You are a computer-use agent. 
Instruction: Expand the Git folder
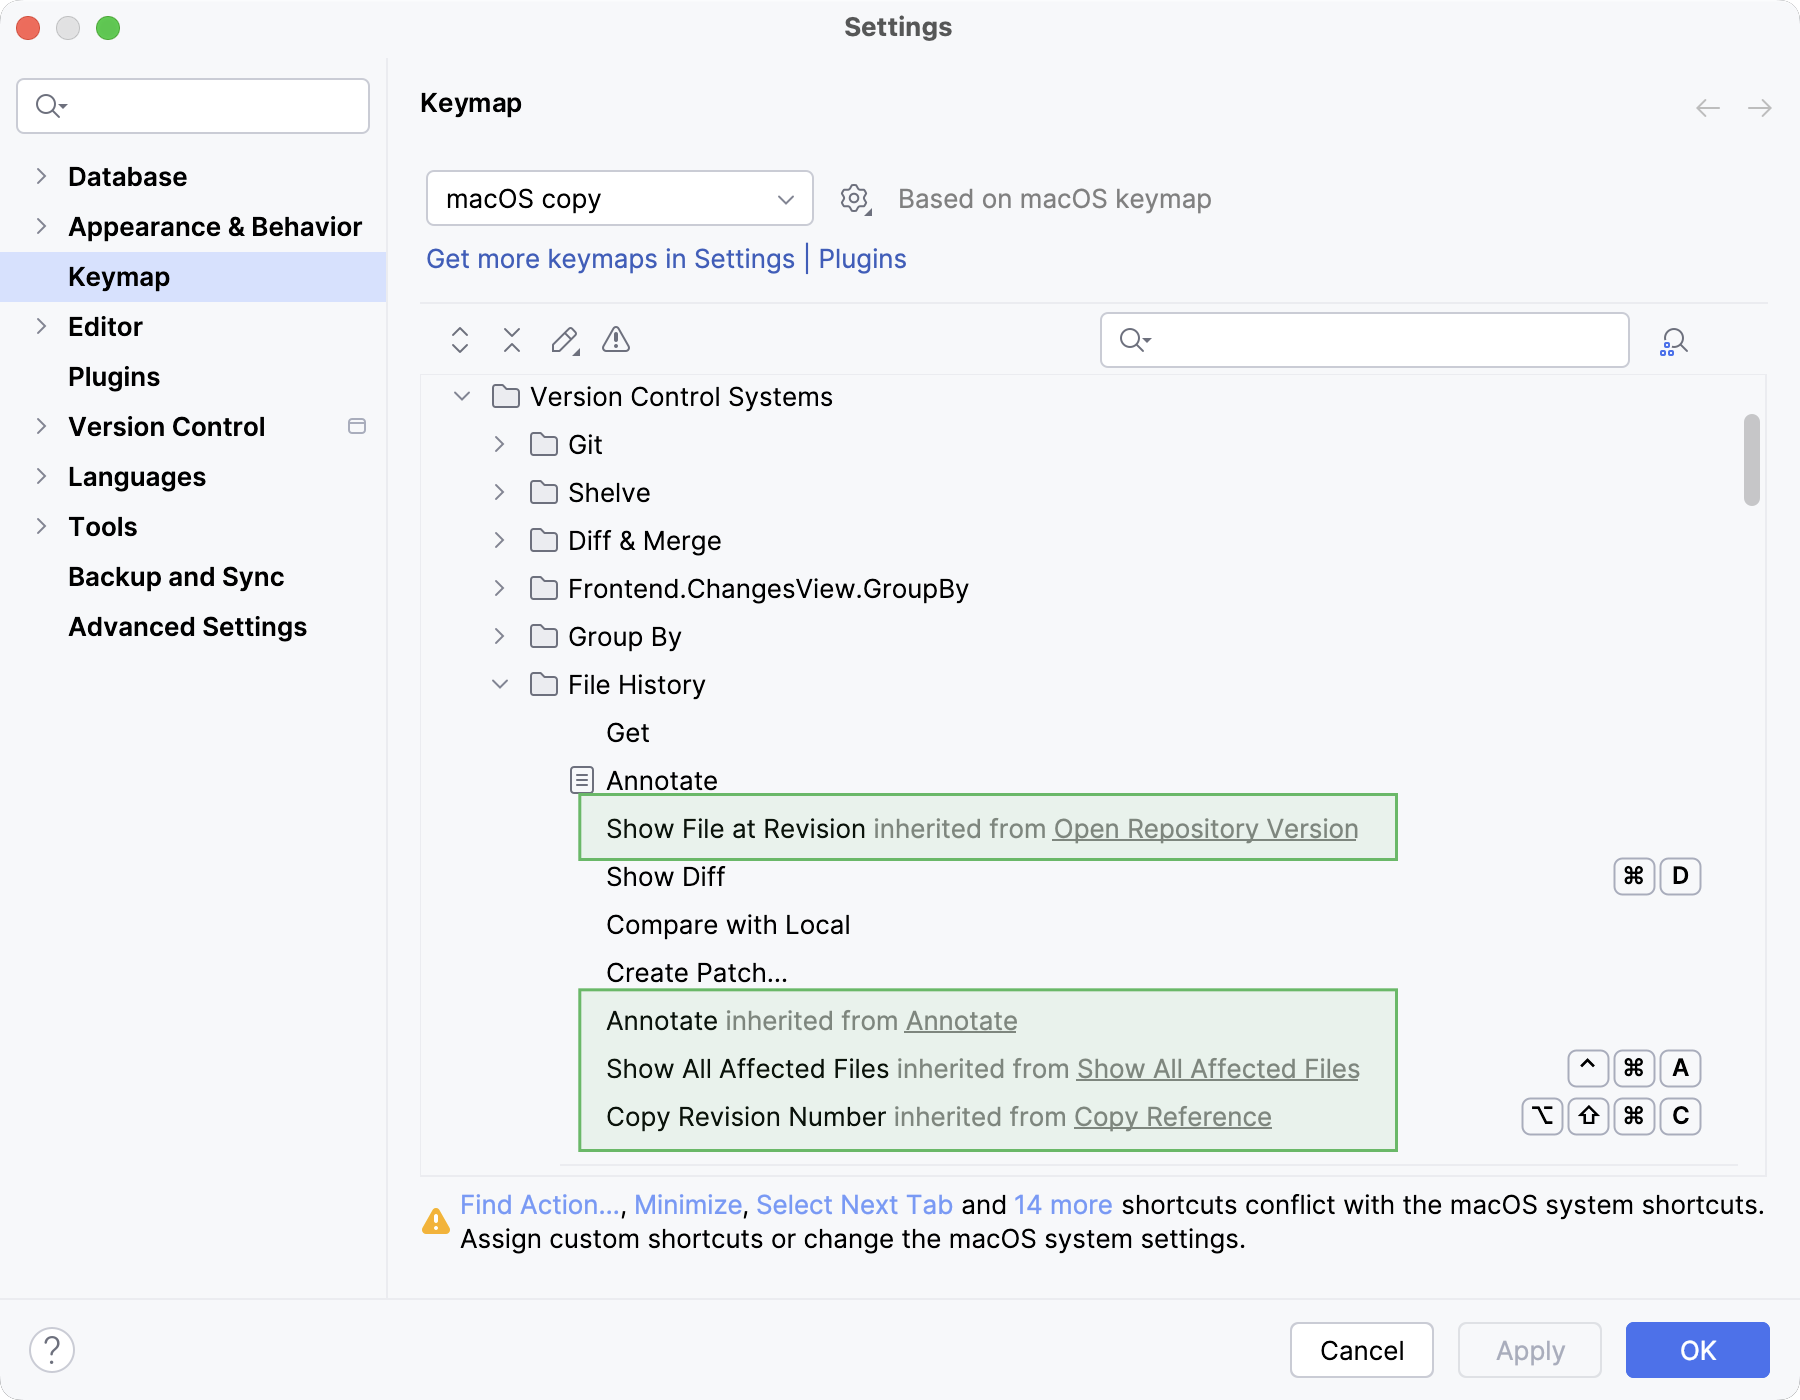coord(498,444)
